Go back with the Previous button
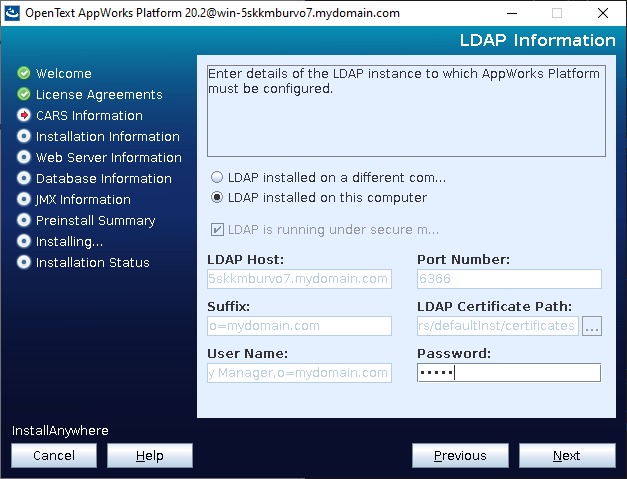Viewport: 627px width, 479px height. click(x=460, y=455)
